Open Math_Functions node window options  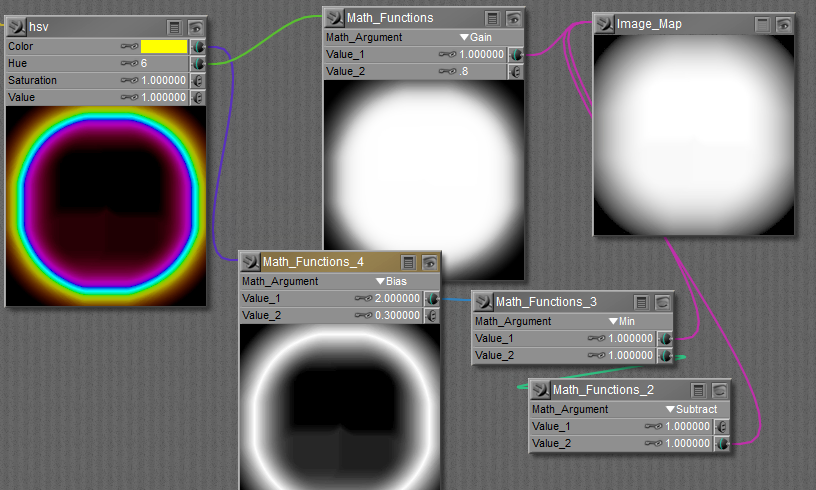[x=492, y=19]
